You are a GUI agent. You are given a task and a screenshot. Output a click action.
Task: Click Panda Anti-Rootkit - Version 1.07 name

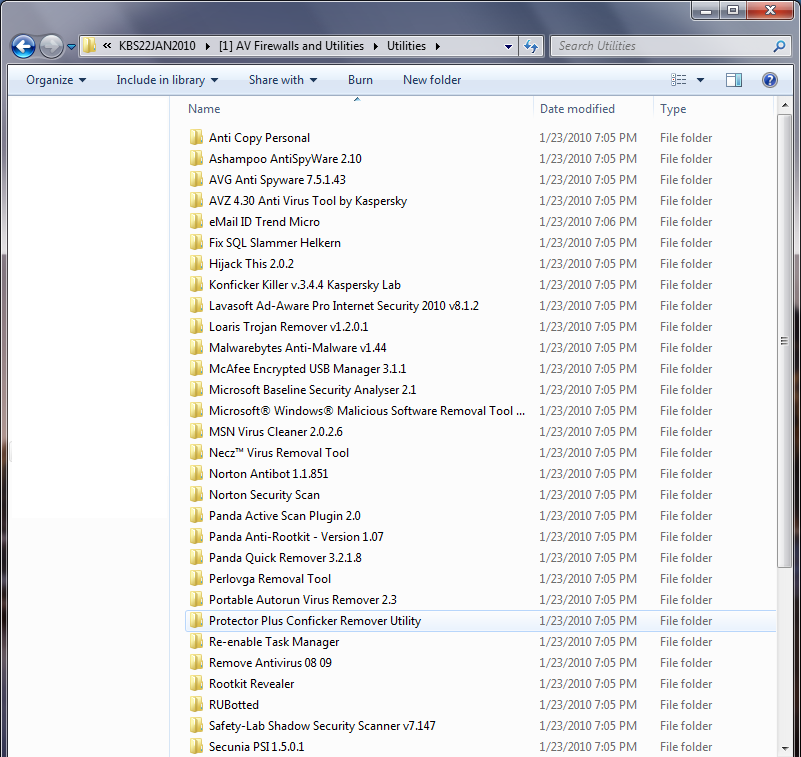point(296,537)
